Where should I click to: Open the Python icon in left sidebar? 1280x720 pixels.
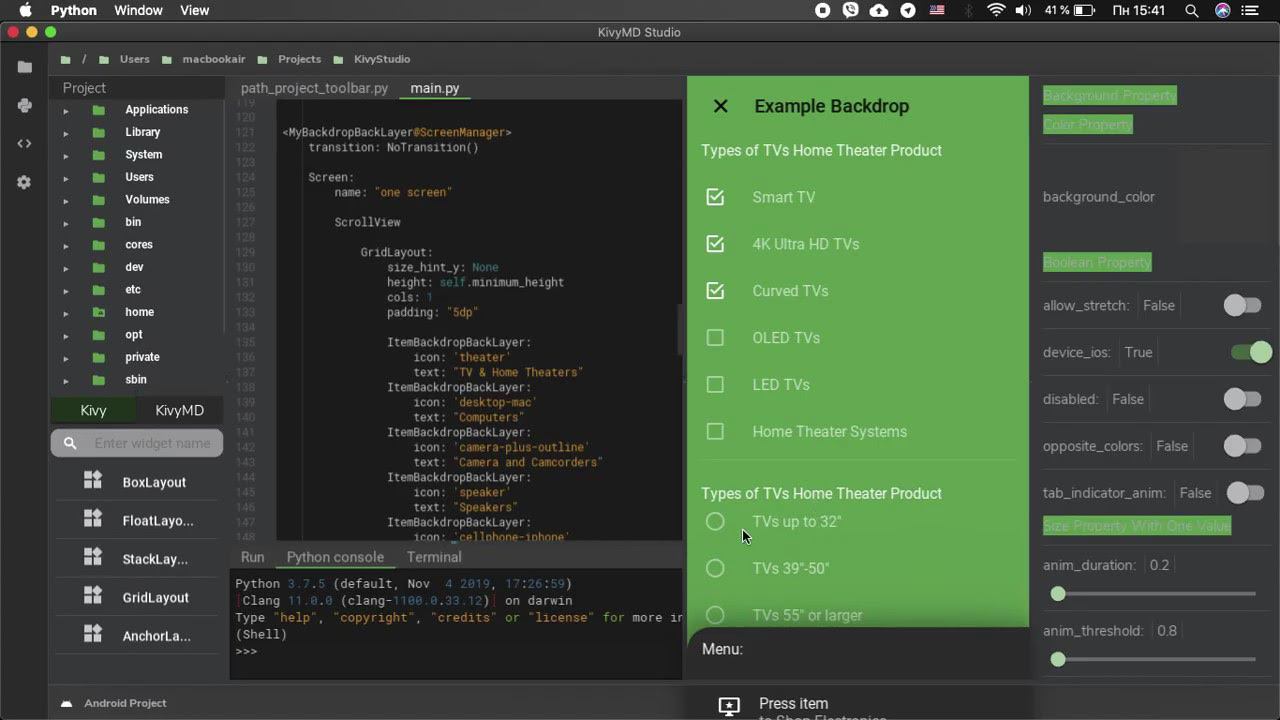click(25, 105)
